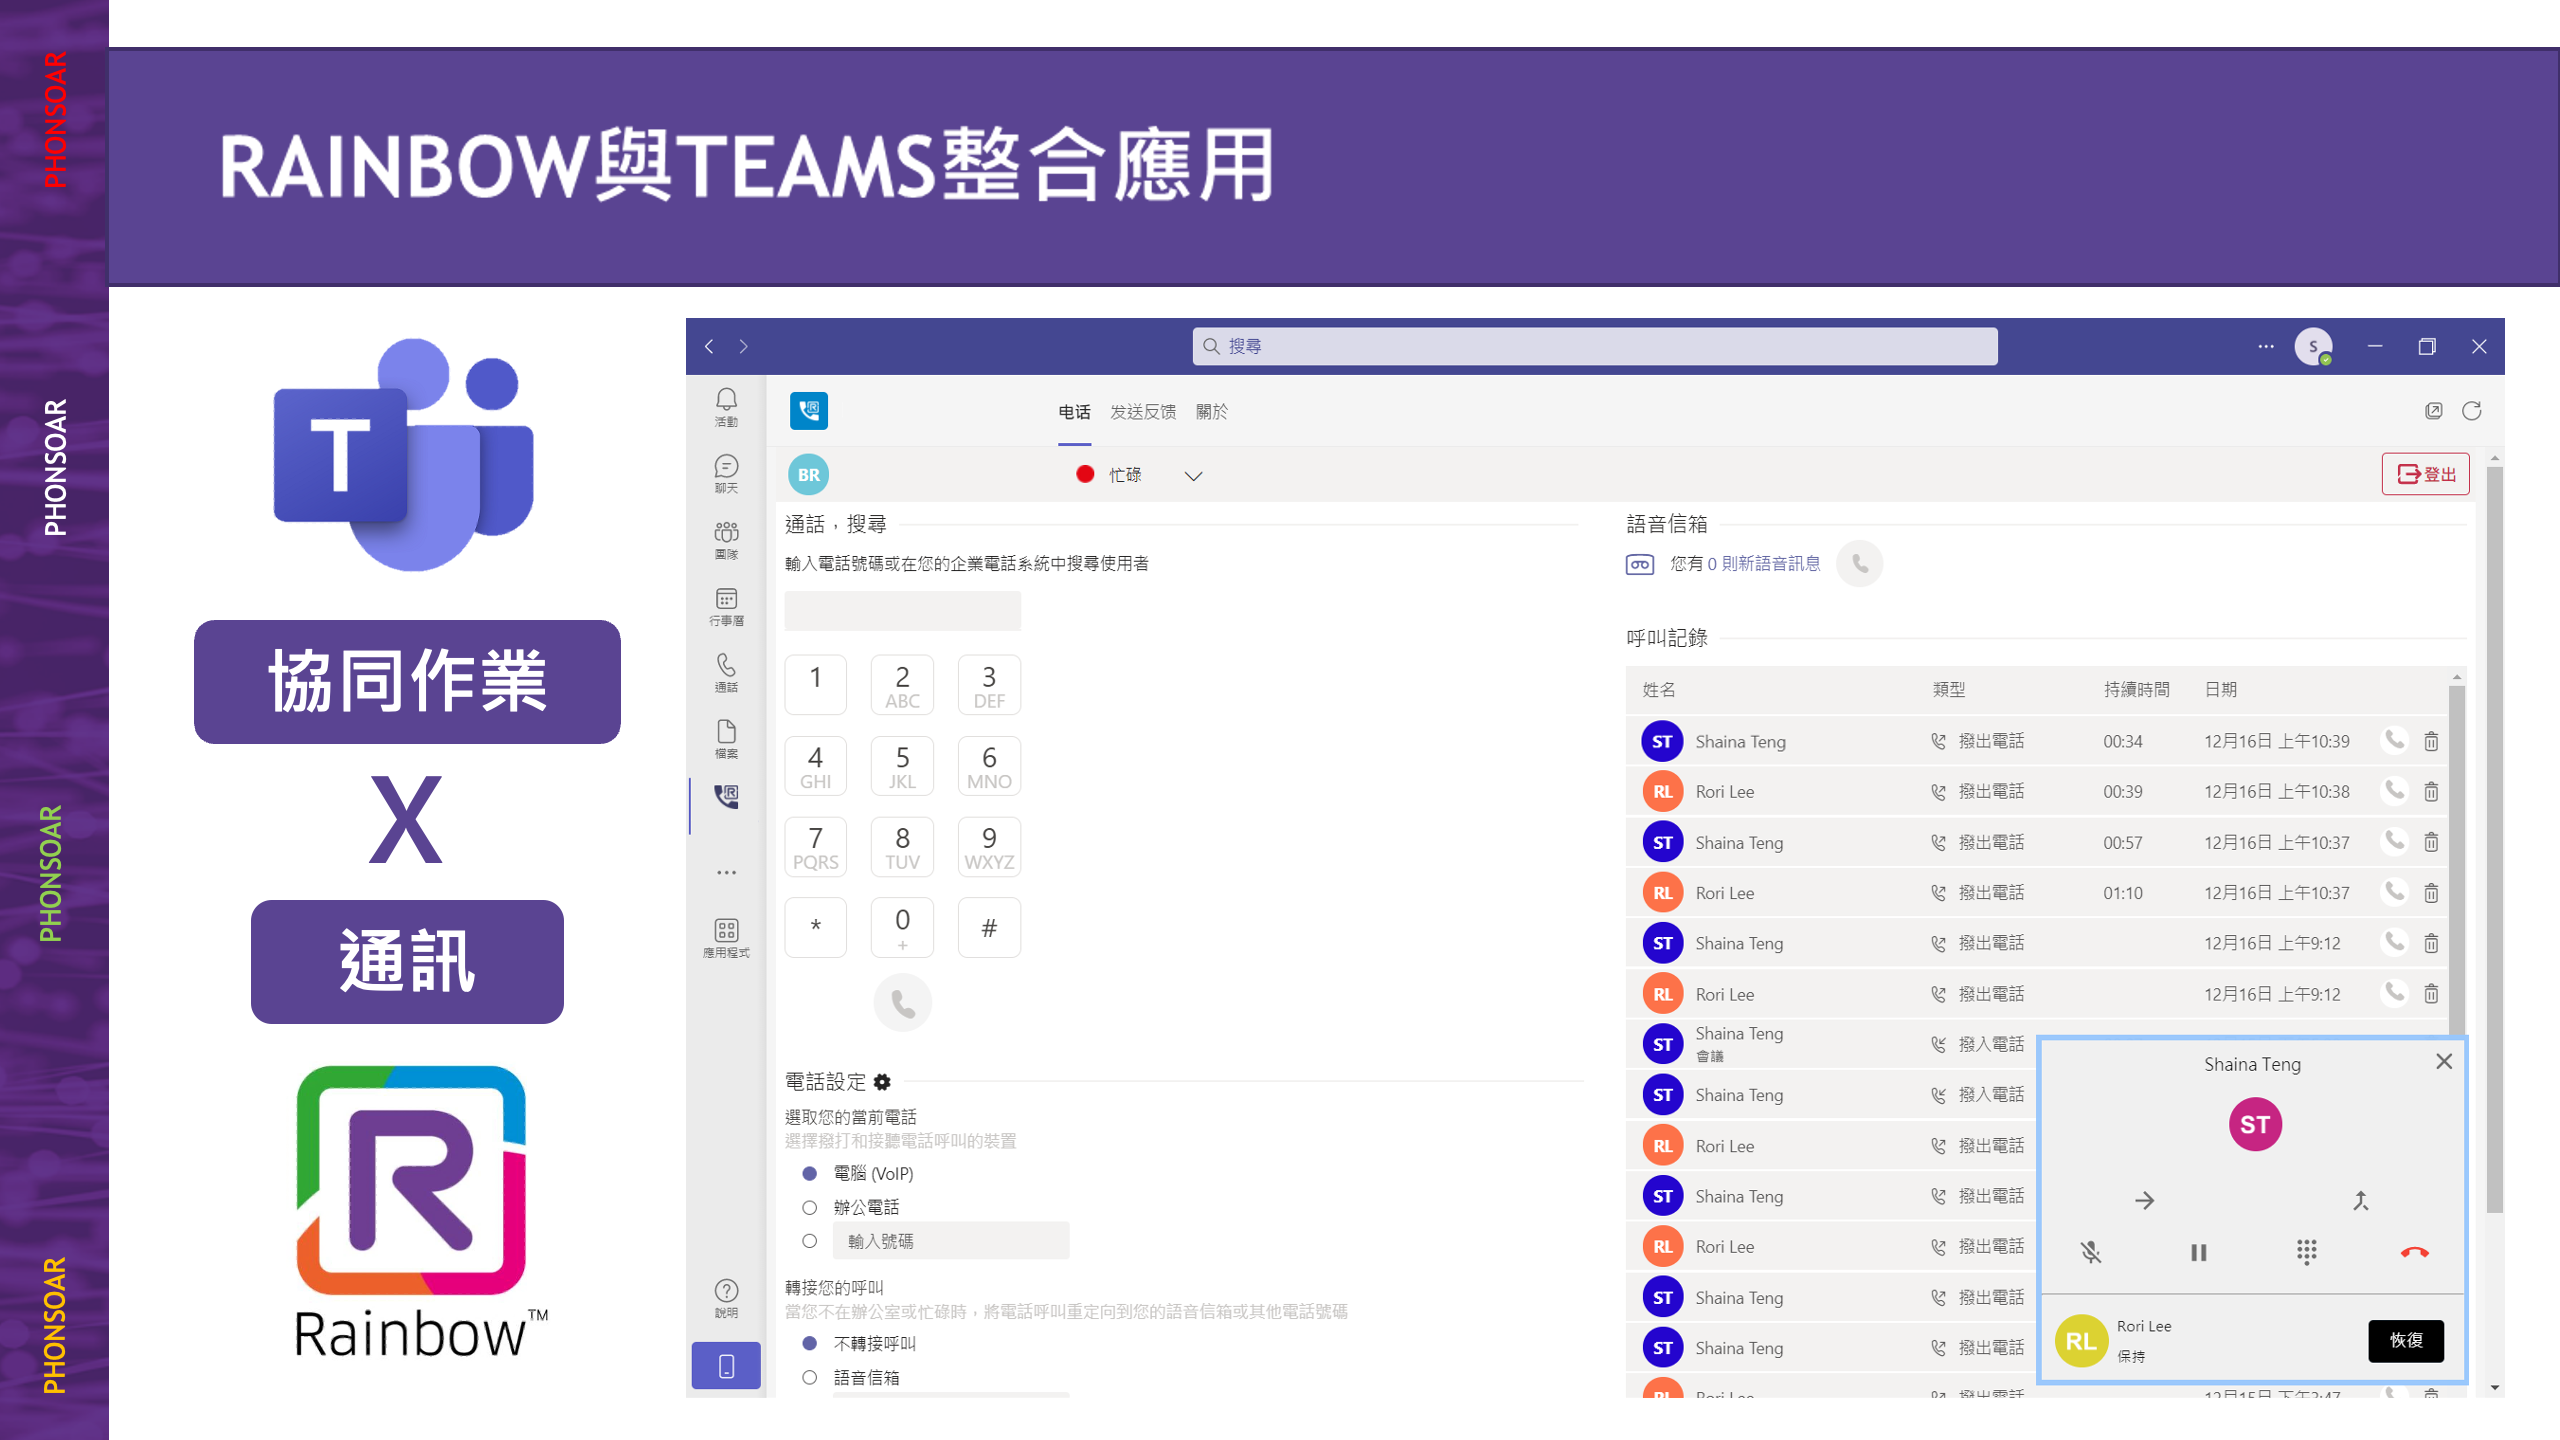Viewport: 2560px width, 1440px height.
Task: Sort call history by 日期 column
Action: coord(2220,690)
